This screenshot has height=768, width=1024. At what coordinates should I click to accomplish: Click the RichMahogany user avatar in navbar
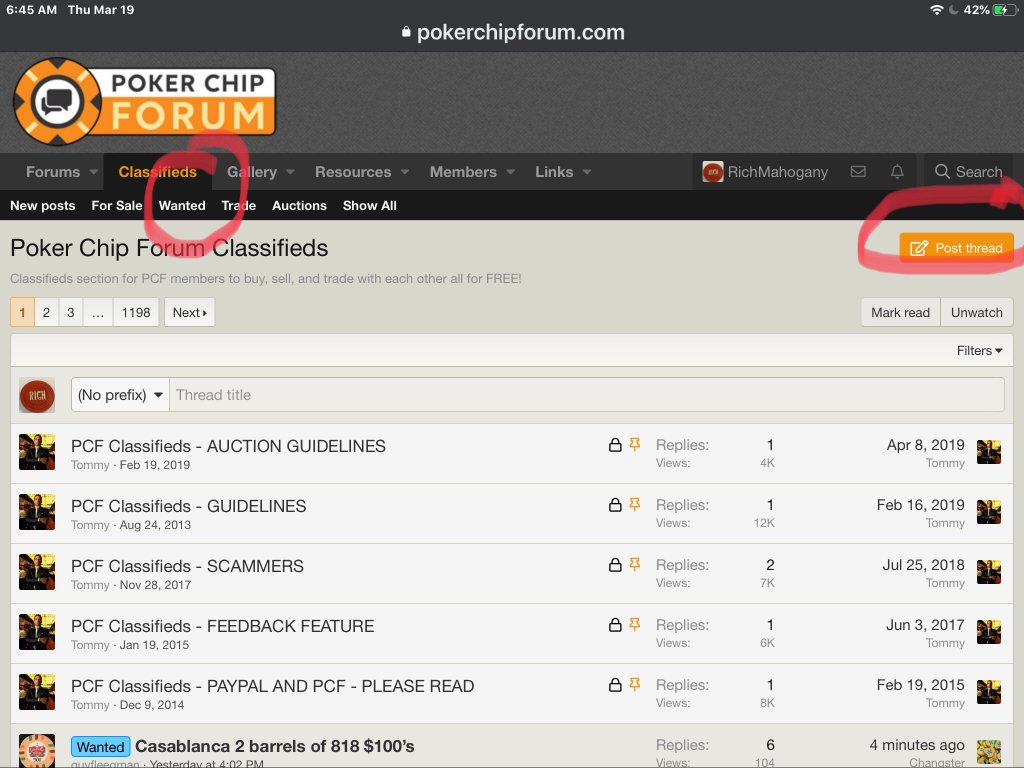712,172
